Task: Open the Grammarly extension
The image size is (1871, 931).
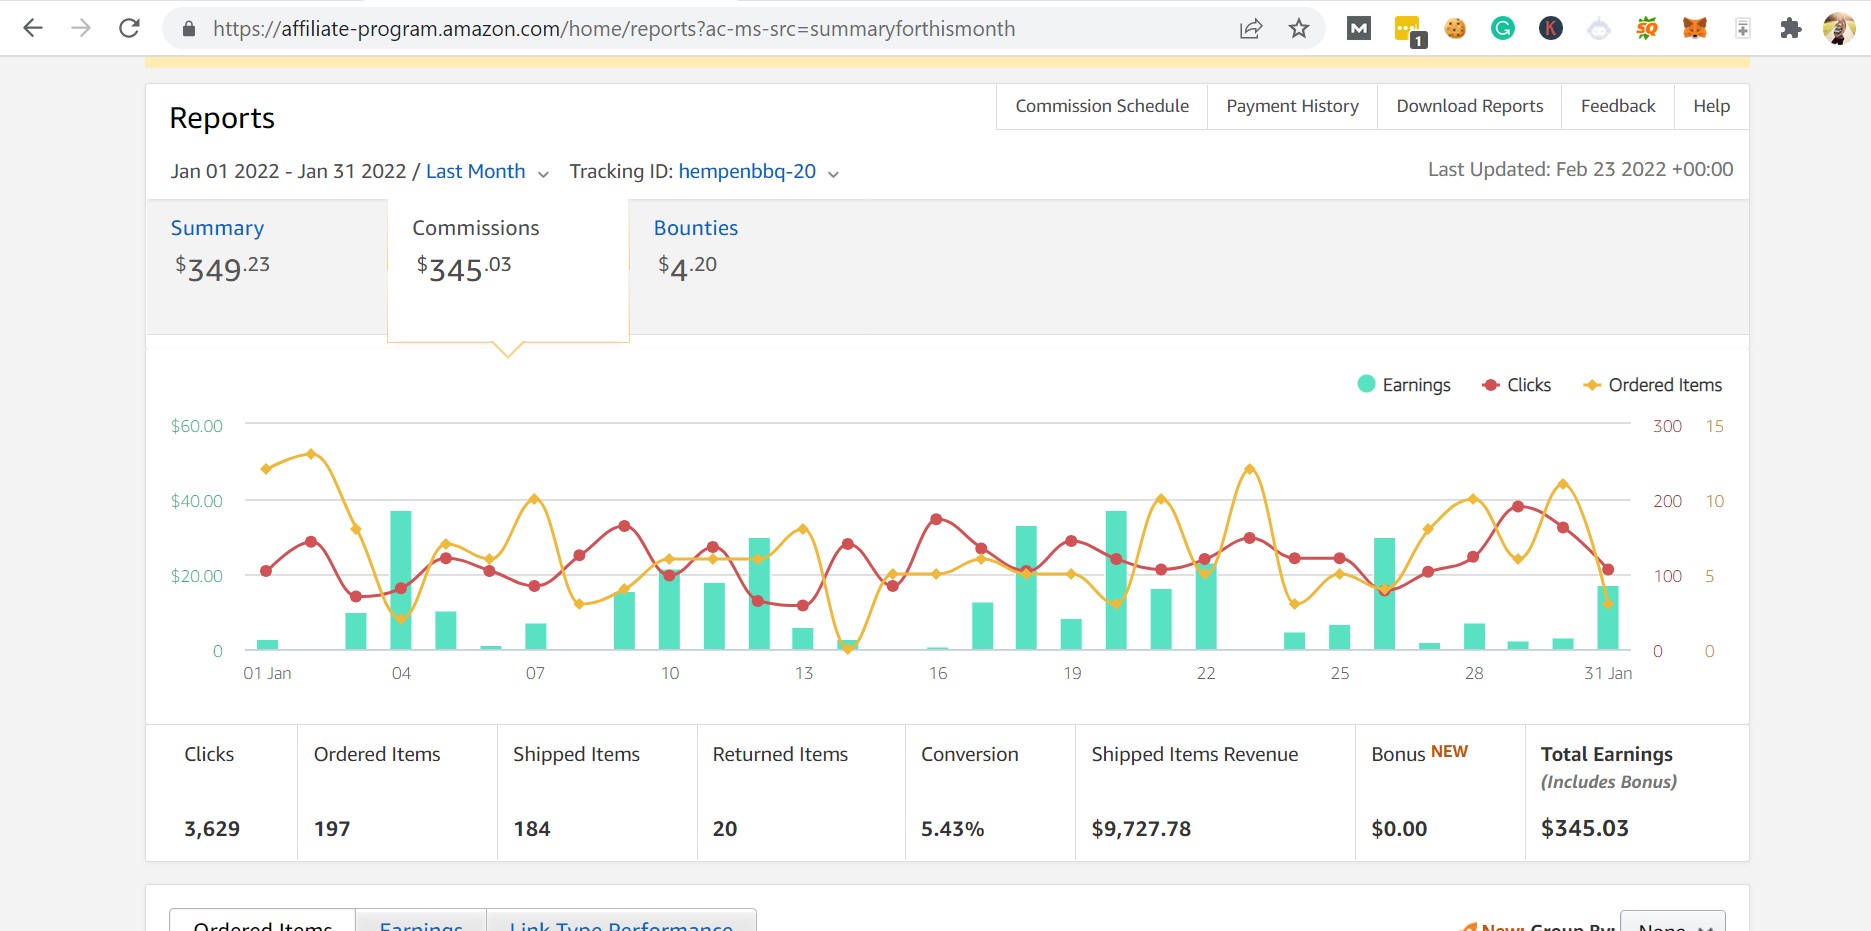Action: (x=1503, y=29)
